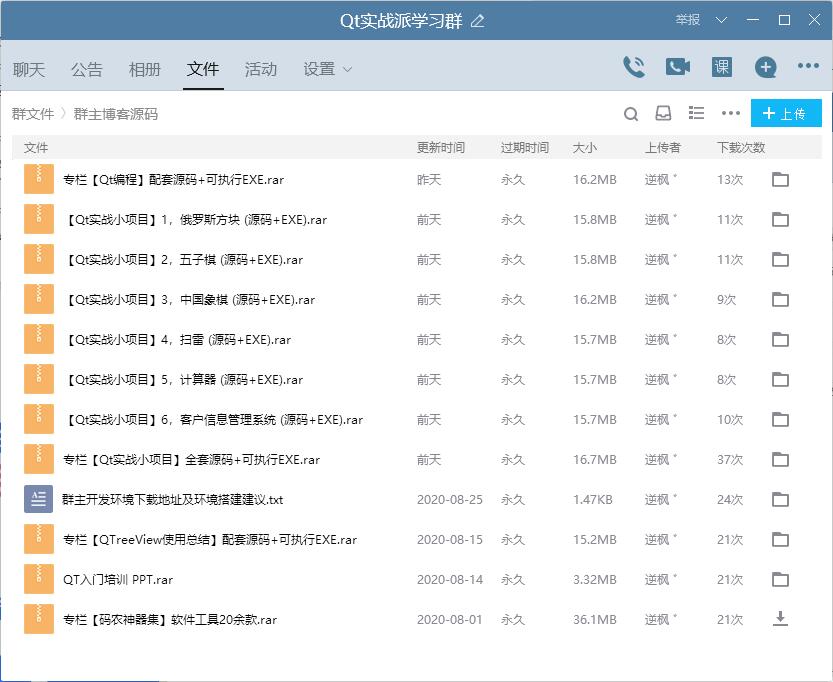833x682 pixels.
Task: Switch to the 聊天 tab
Action: click(x=29, y=69)
